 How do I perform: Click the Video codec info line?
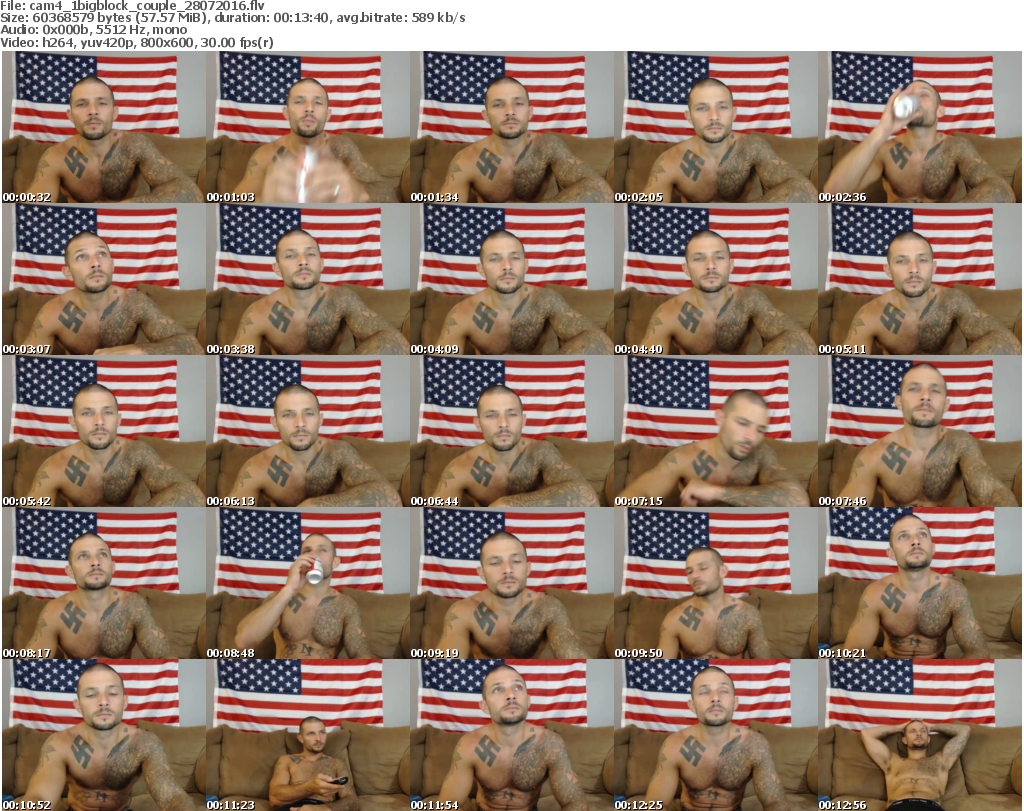137,42
